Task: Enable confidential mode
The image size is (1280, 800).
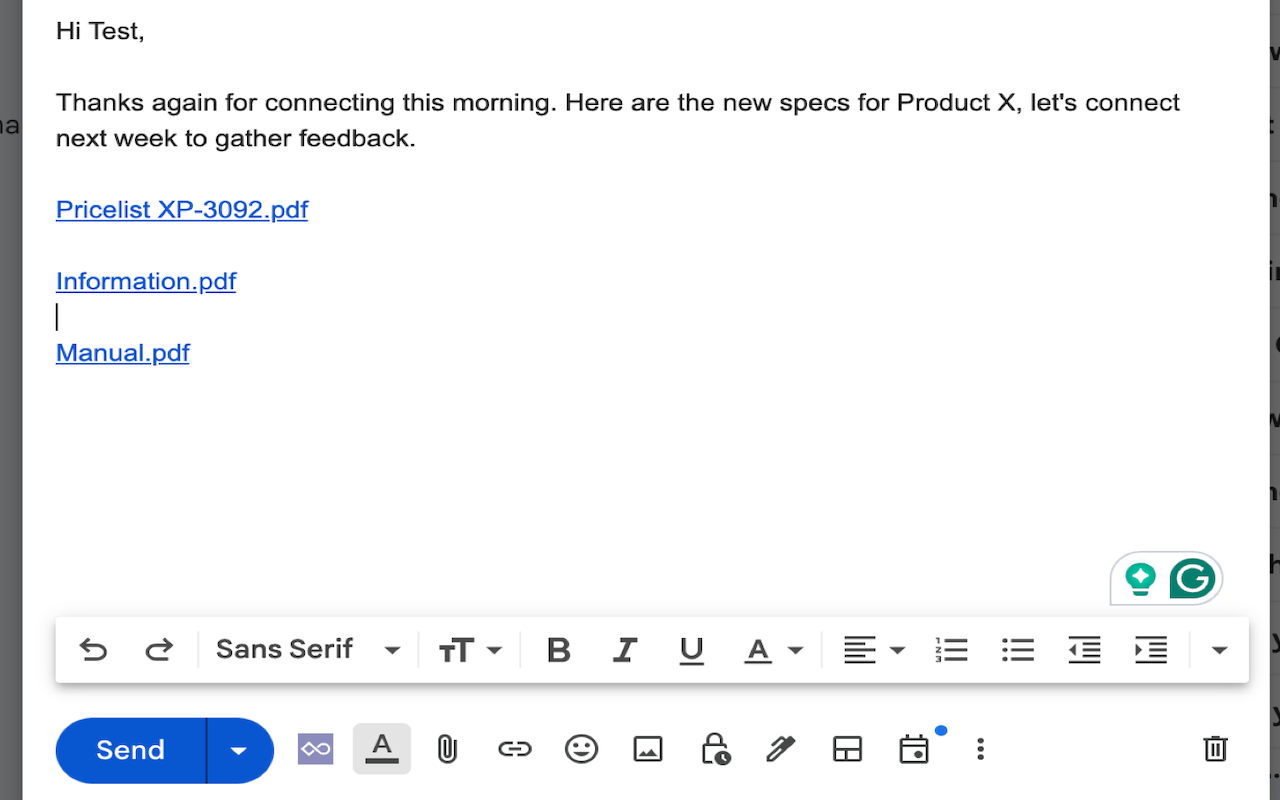Action: pyautogui.click(x=714, y=748)
